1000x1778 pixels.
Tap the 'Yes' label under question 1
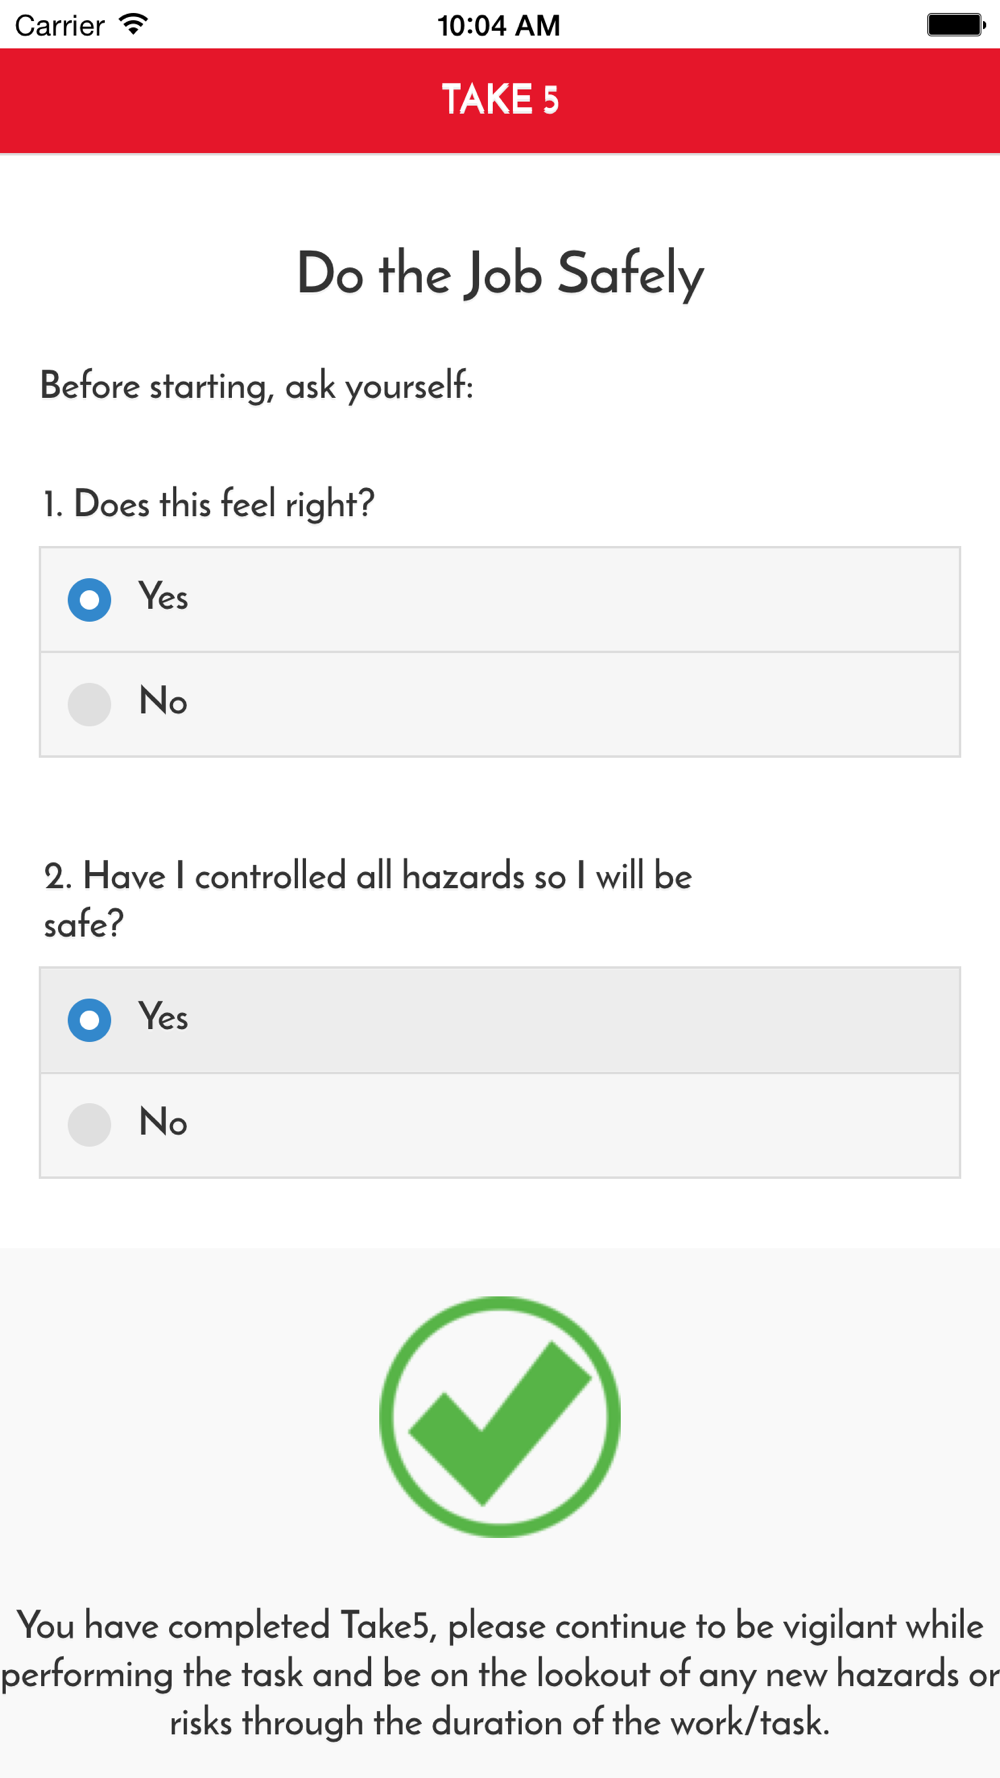pyautogui.click(x=163, y=597)
